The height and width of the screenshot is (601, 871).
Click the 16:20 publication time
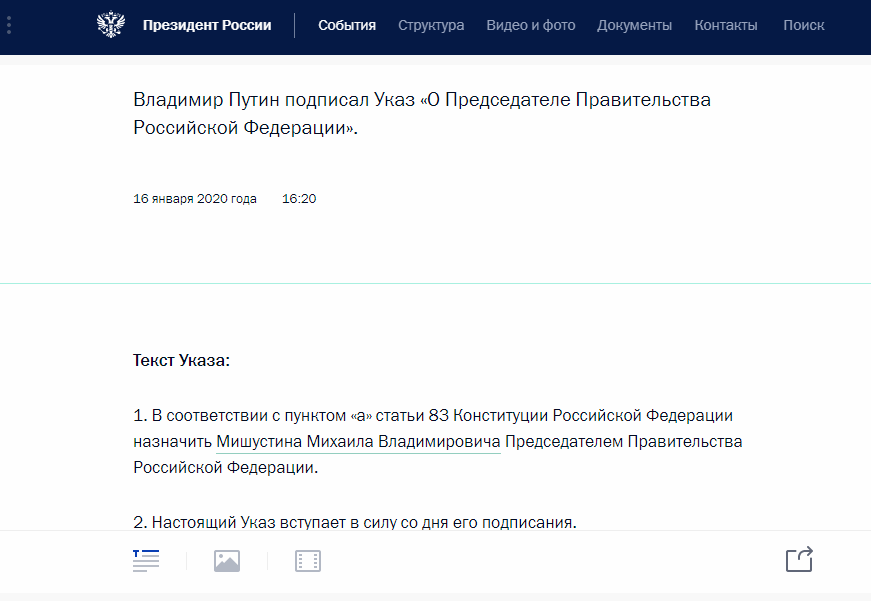click(299, 199)
